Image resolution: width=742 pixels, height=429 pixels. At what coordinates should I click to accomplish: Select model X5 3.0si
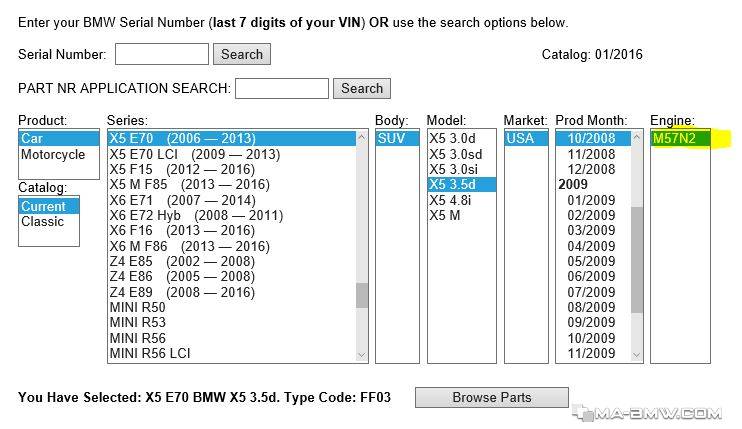pyautogui.click(x=461, y=169)
